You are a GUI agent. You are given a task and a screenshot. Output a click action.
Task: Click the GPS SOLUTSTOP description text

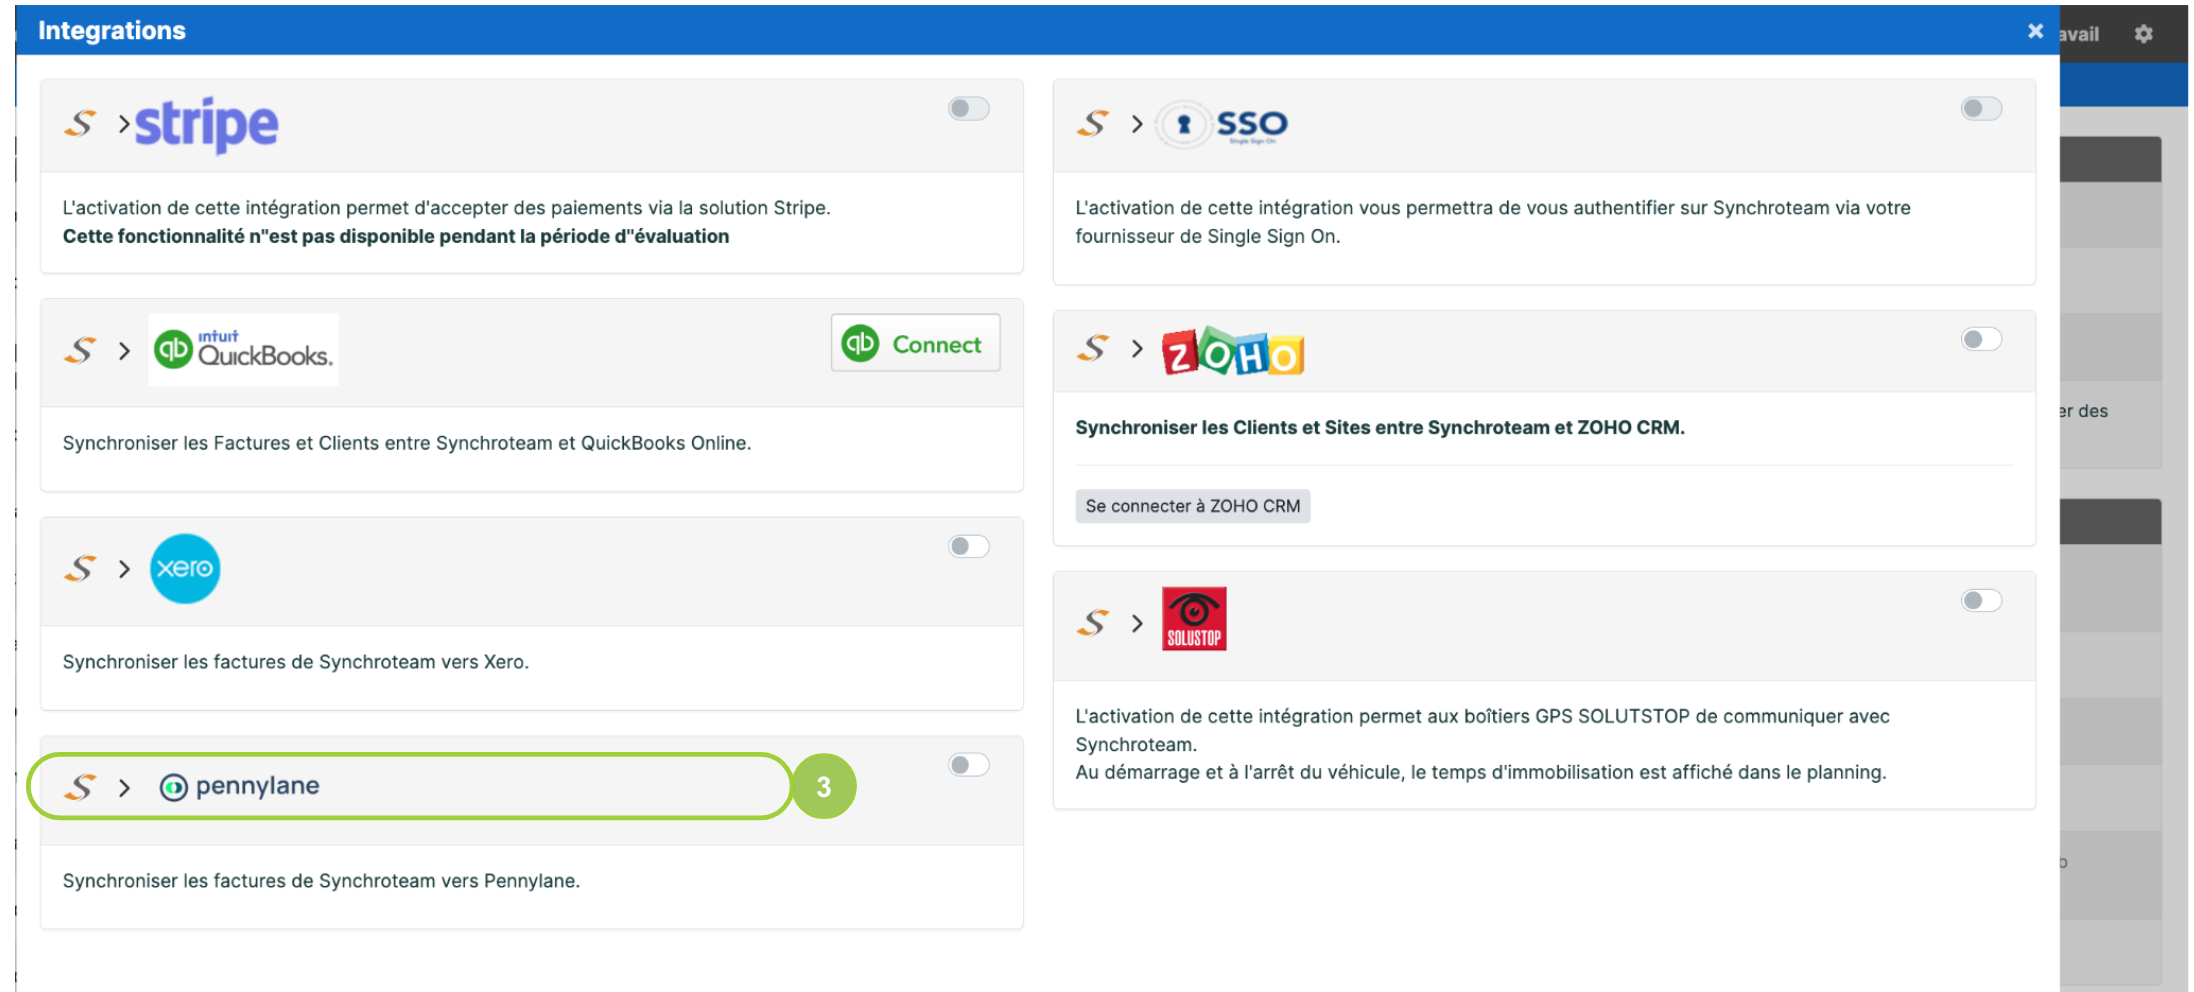pyautogui.click(x=1483, y=744)
